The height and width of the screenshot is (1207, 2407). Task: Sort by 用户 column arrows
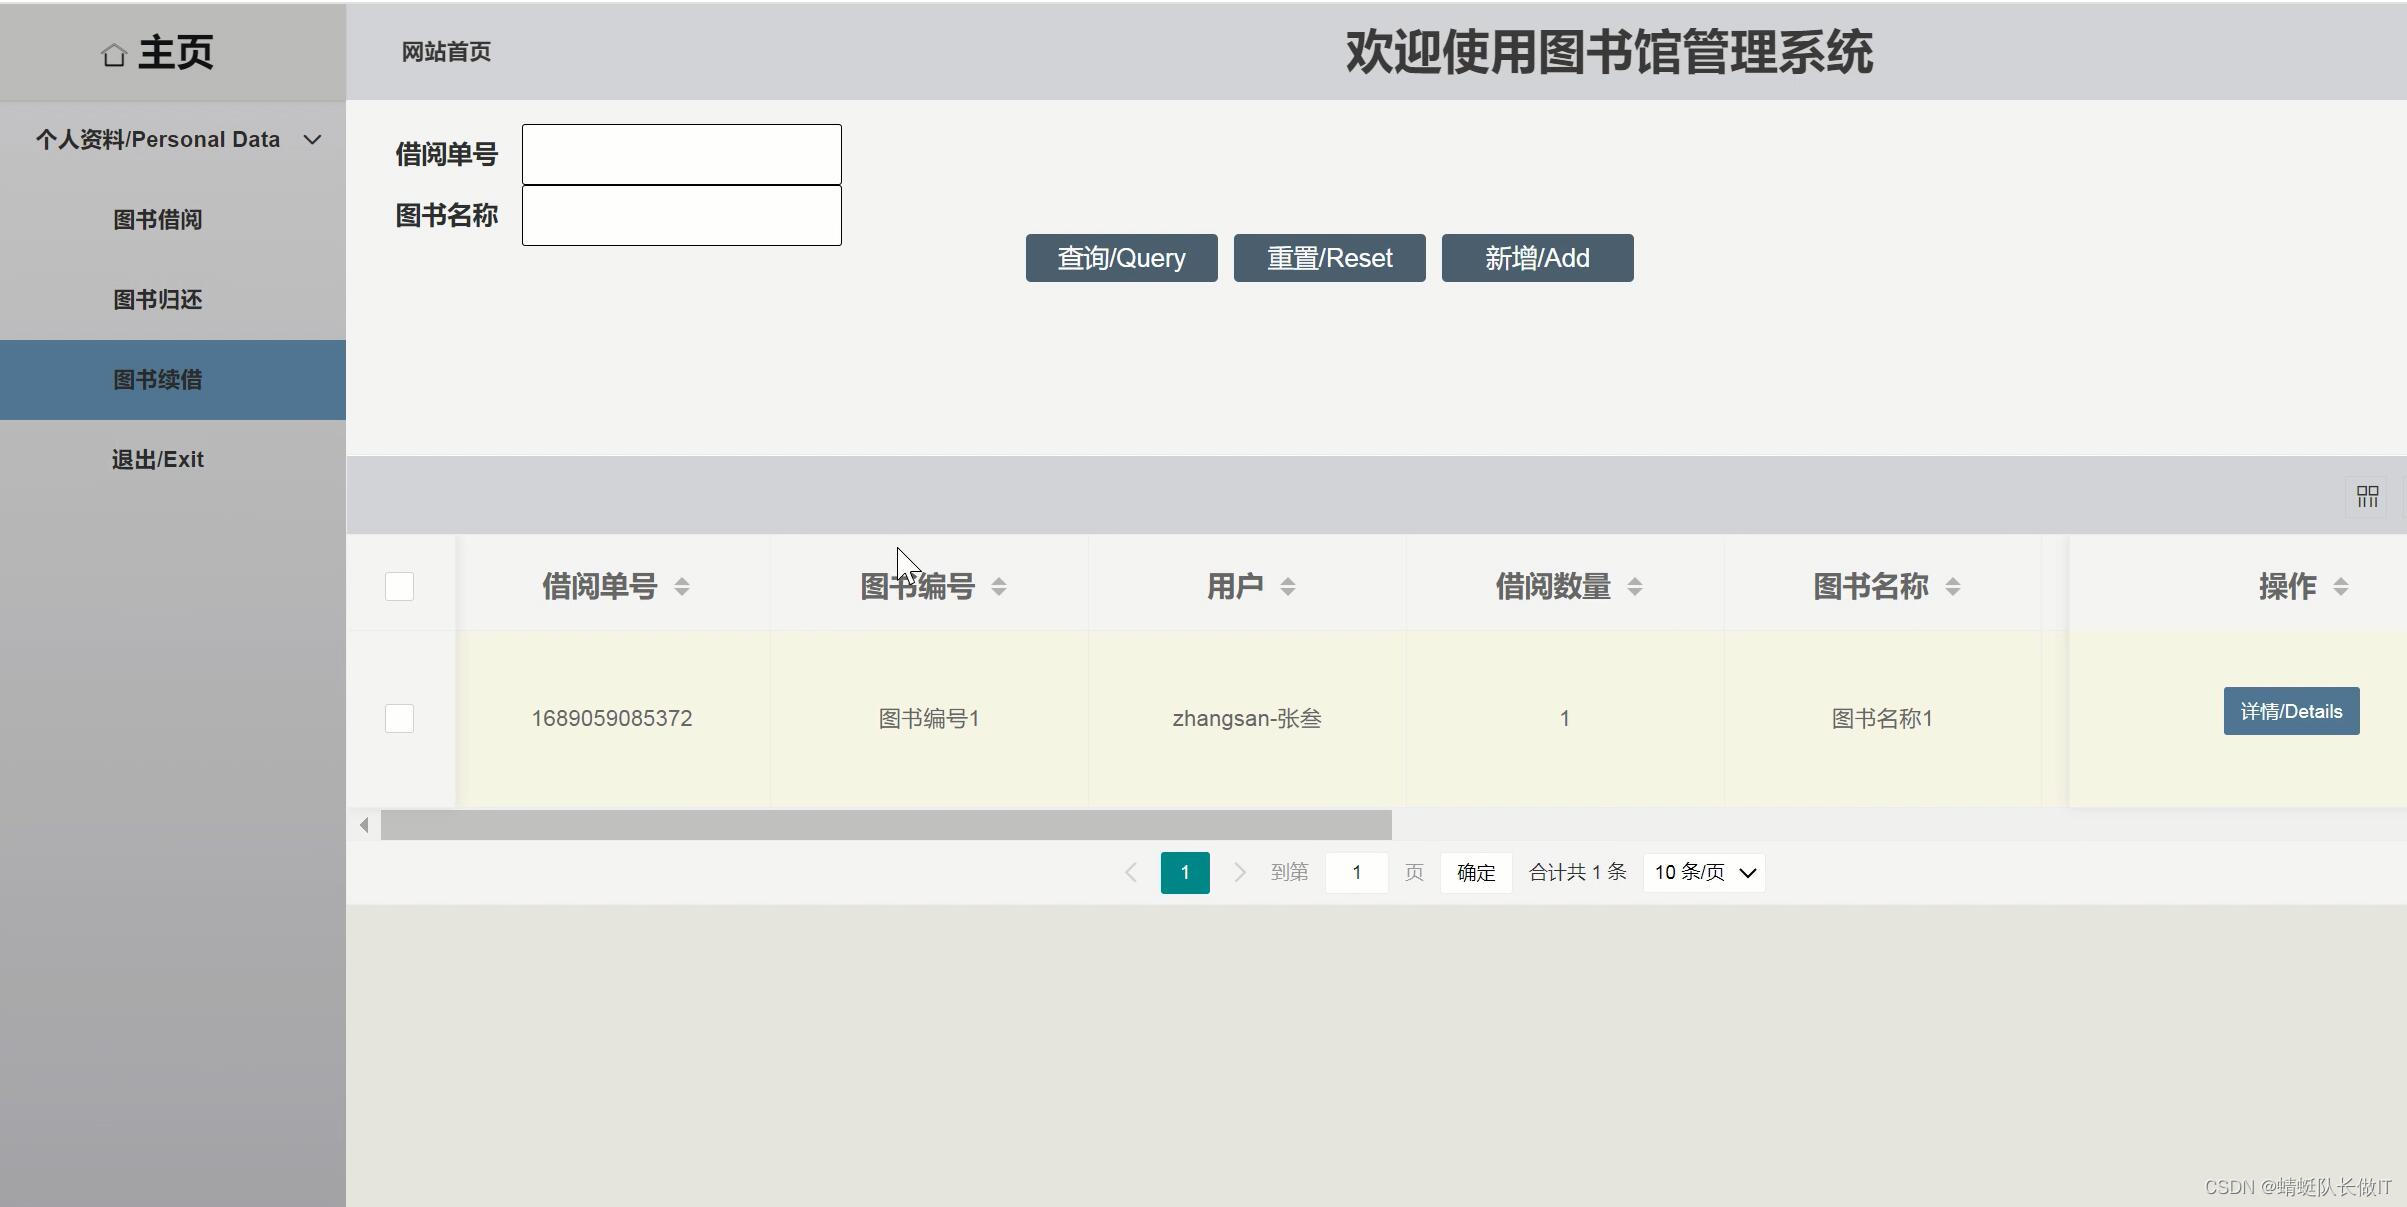pos(1288,587)
